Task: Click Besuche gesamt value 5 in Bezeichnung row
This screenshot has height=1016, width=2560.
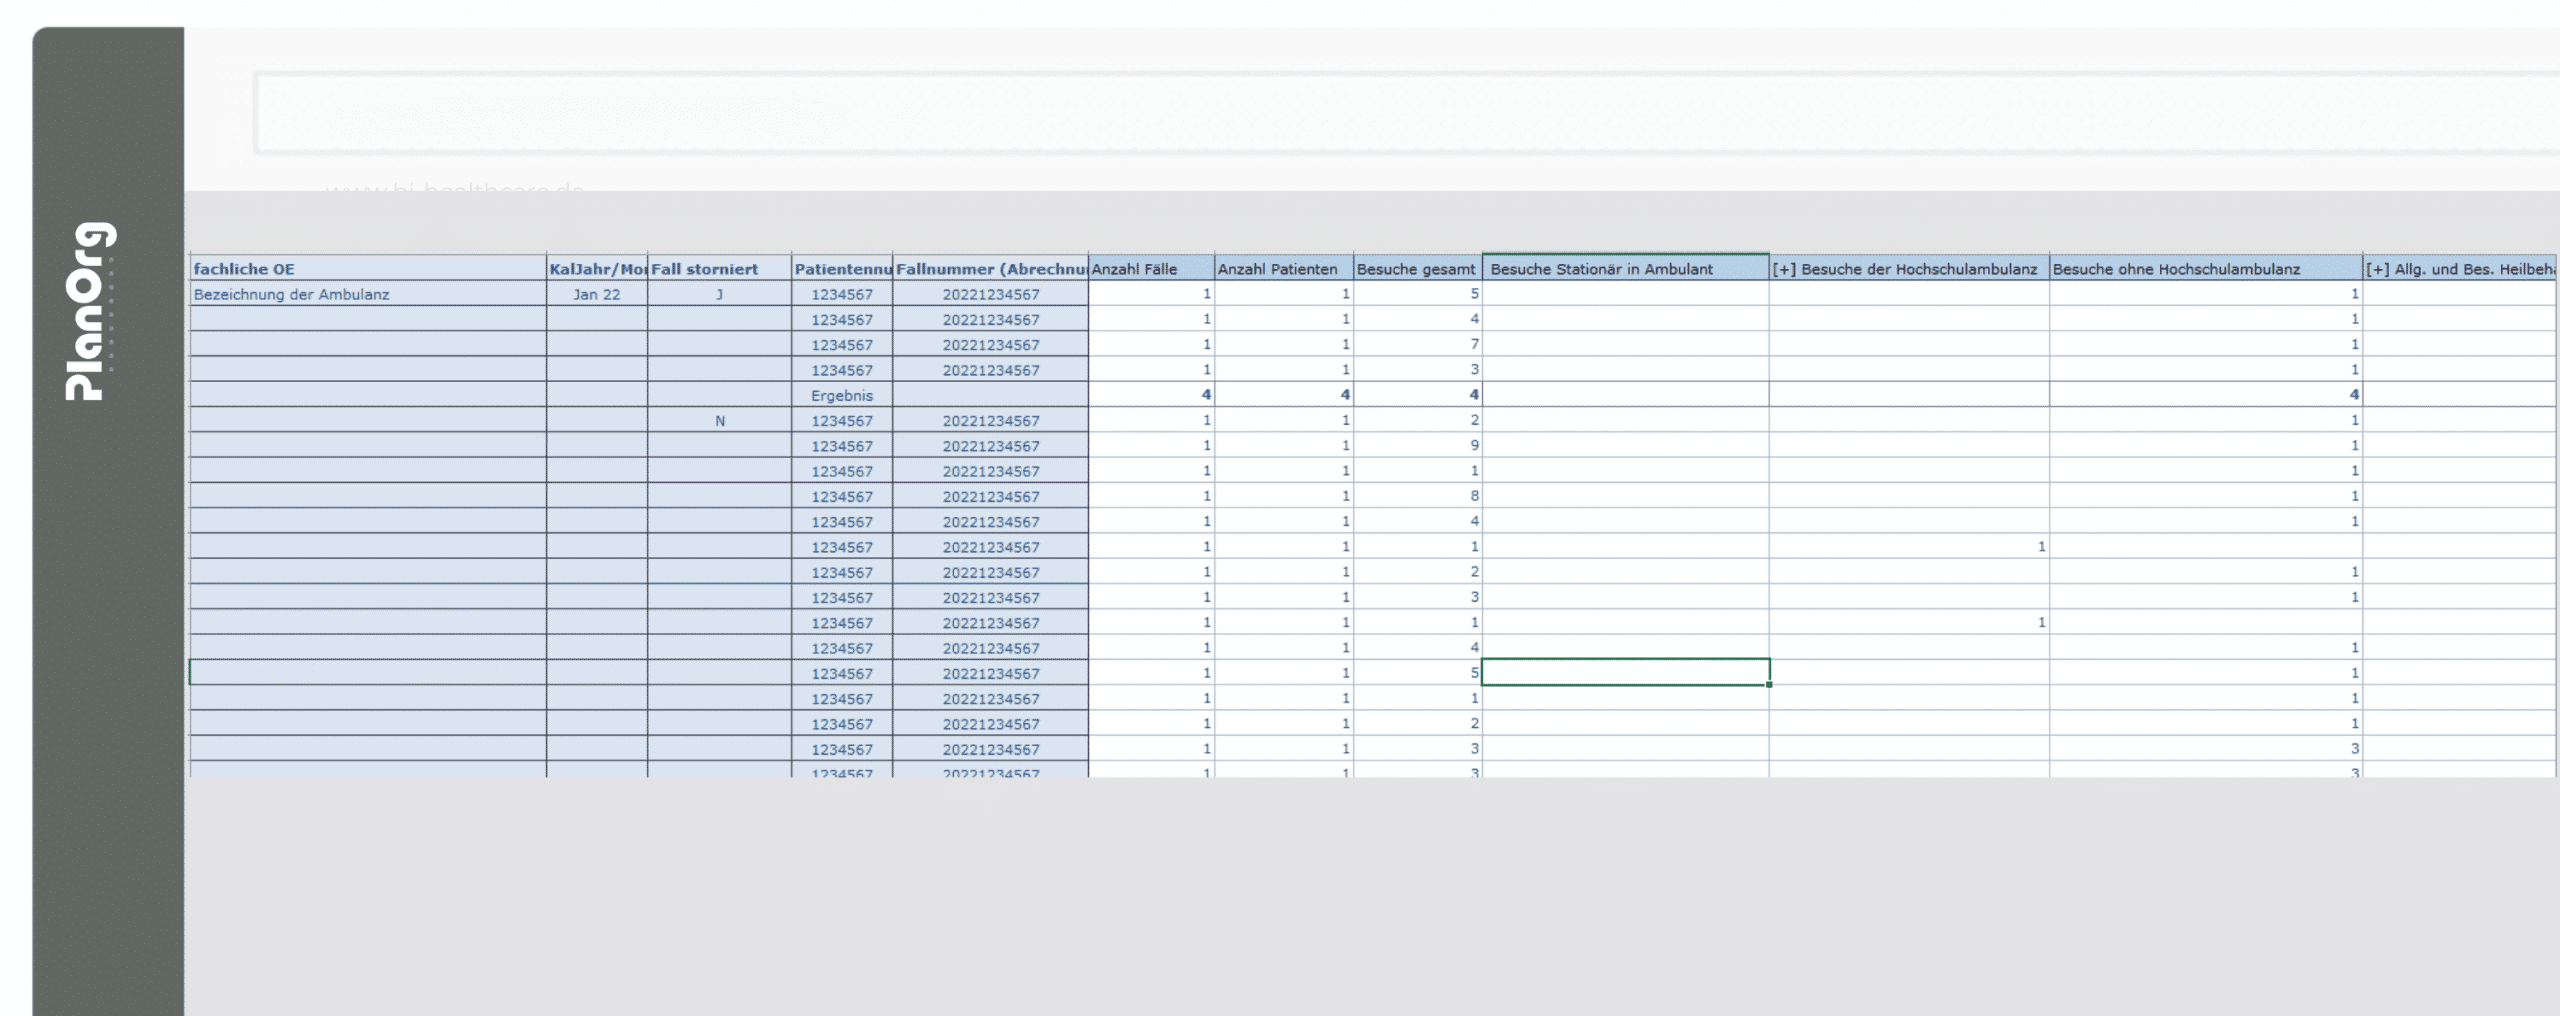Action: tap(1417, 294)
